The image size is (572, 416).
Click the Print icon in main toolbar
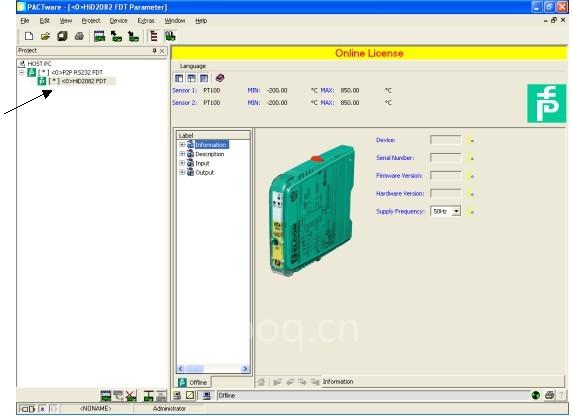tap(79, 36)
